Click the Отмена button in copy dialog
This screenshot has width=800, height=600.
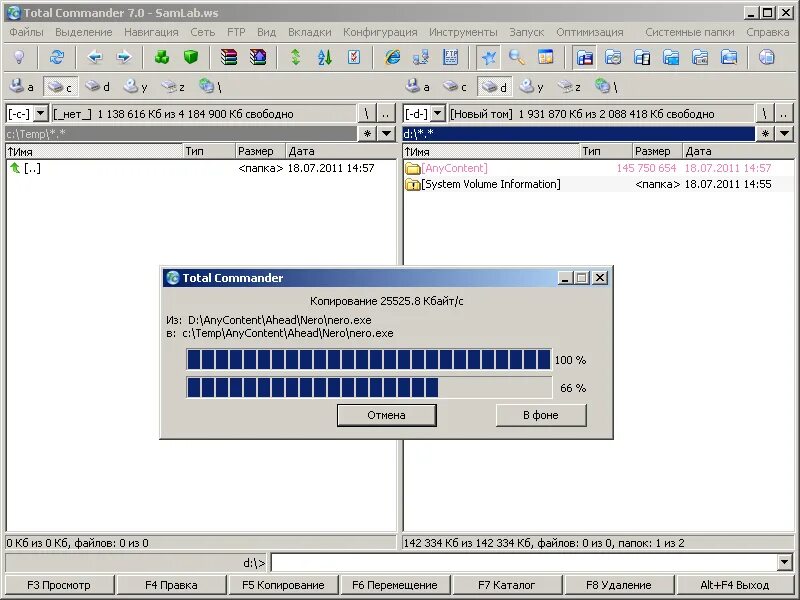click(x=387, y=415)
